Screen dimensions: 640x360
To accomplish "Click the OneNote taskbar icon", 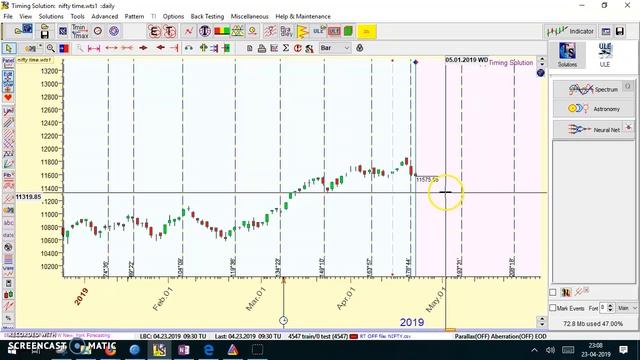I will 184,350.
